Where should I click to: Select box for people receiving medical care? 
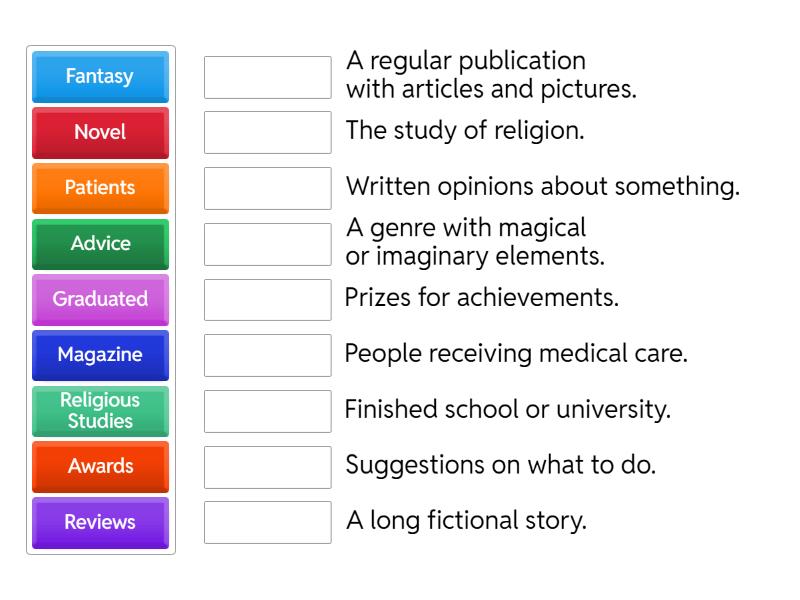point(267,355)
